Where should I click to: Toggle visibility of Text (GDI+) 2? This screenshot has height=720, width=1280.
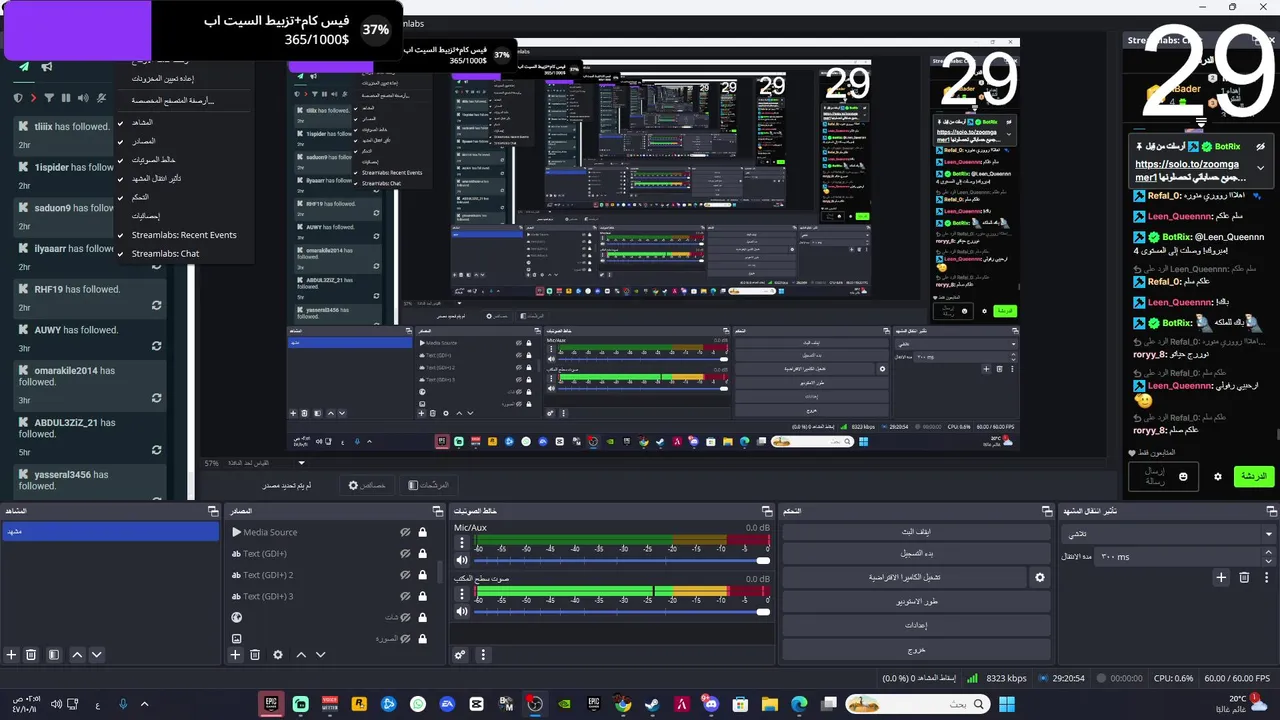406,575
